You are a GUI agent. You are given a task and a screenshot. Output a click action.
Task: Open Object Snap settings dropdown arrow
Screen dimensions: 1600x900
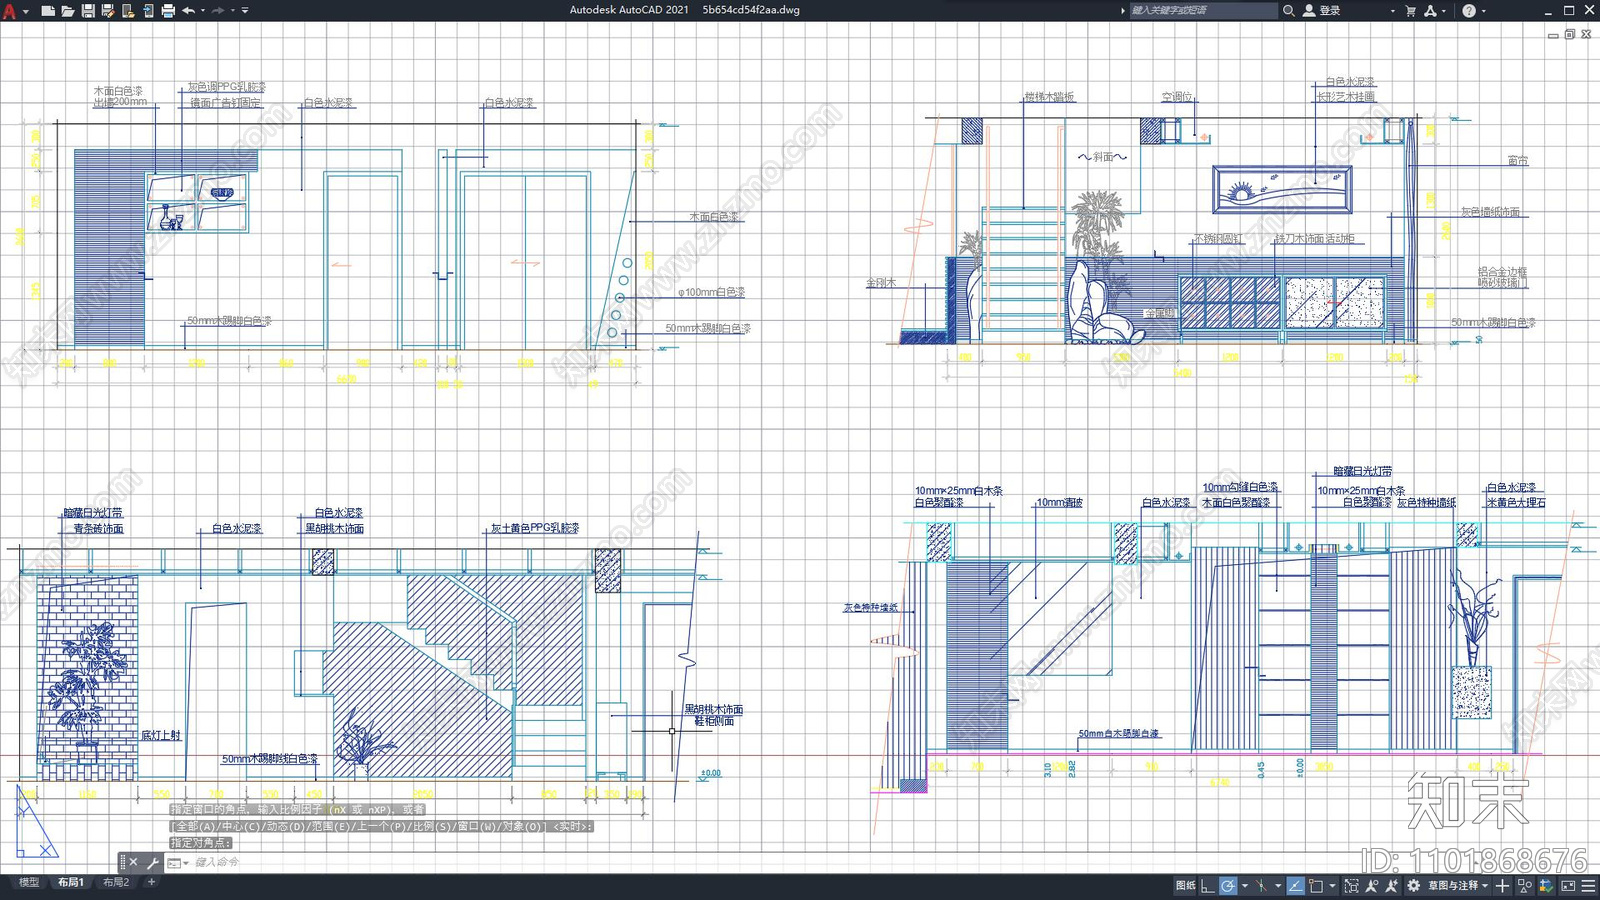(1332, 886)
